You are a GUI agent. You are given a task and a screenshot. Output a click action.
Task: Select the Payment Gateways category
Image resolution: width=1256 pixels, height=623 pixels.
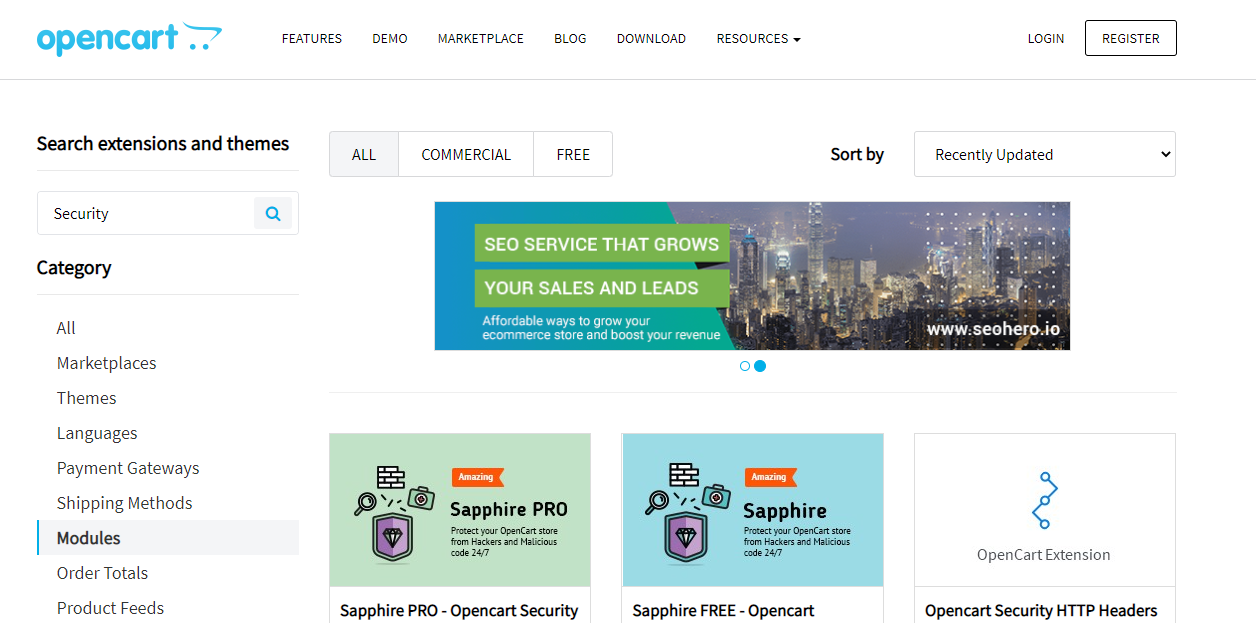tap(128, 468)
